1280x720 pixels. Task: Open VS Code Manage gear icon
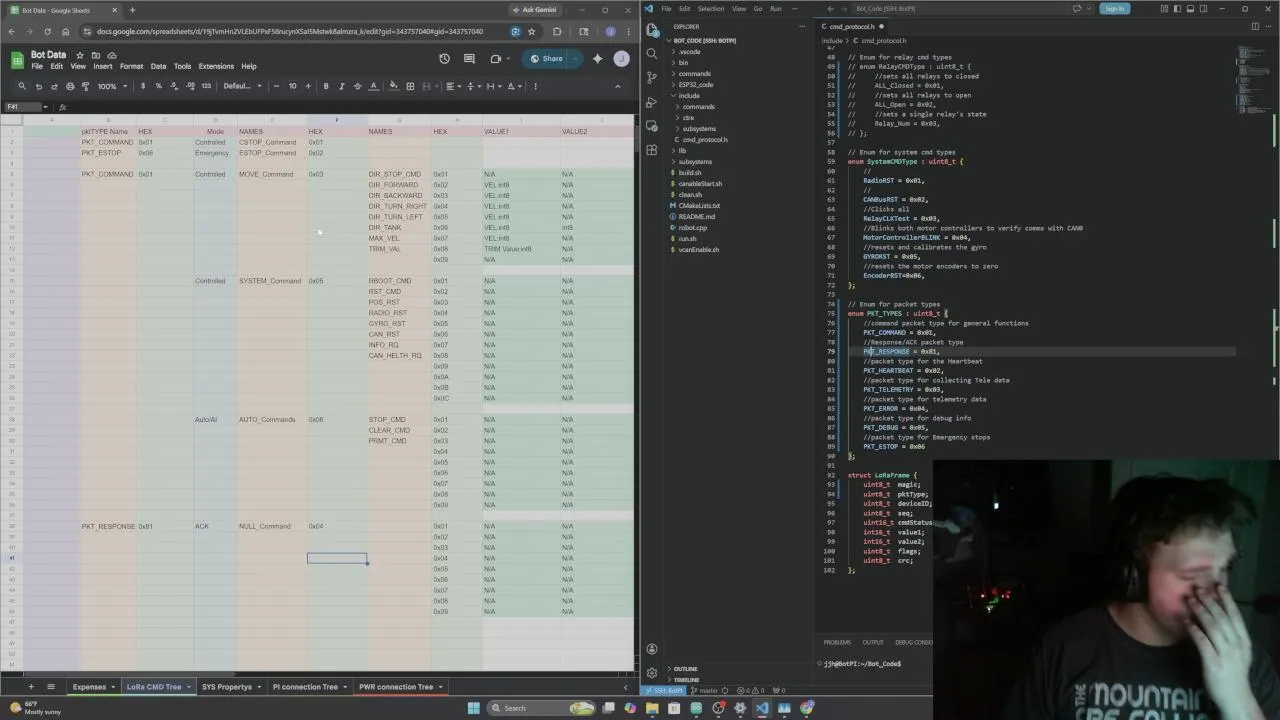652,673
